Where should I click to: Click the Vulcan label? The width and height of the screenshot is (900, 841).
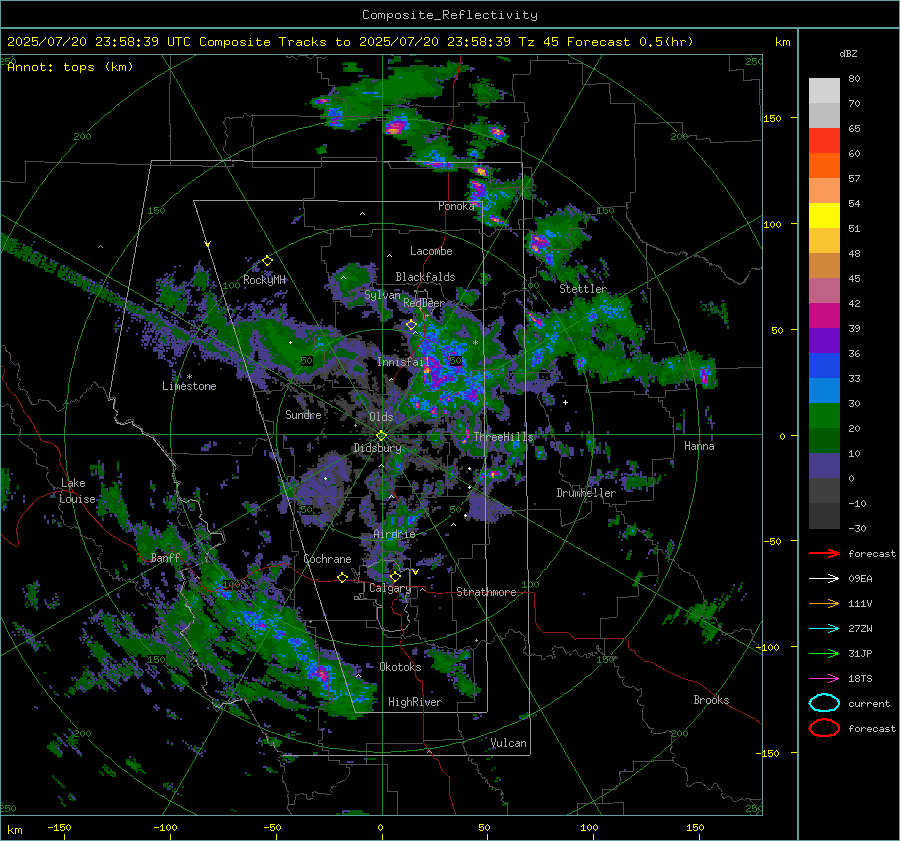(509, 743)
